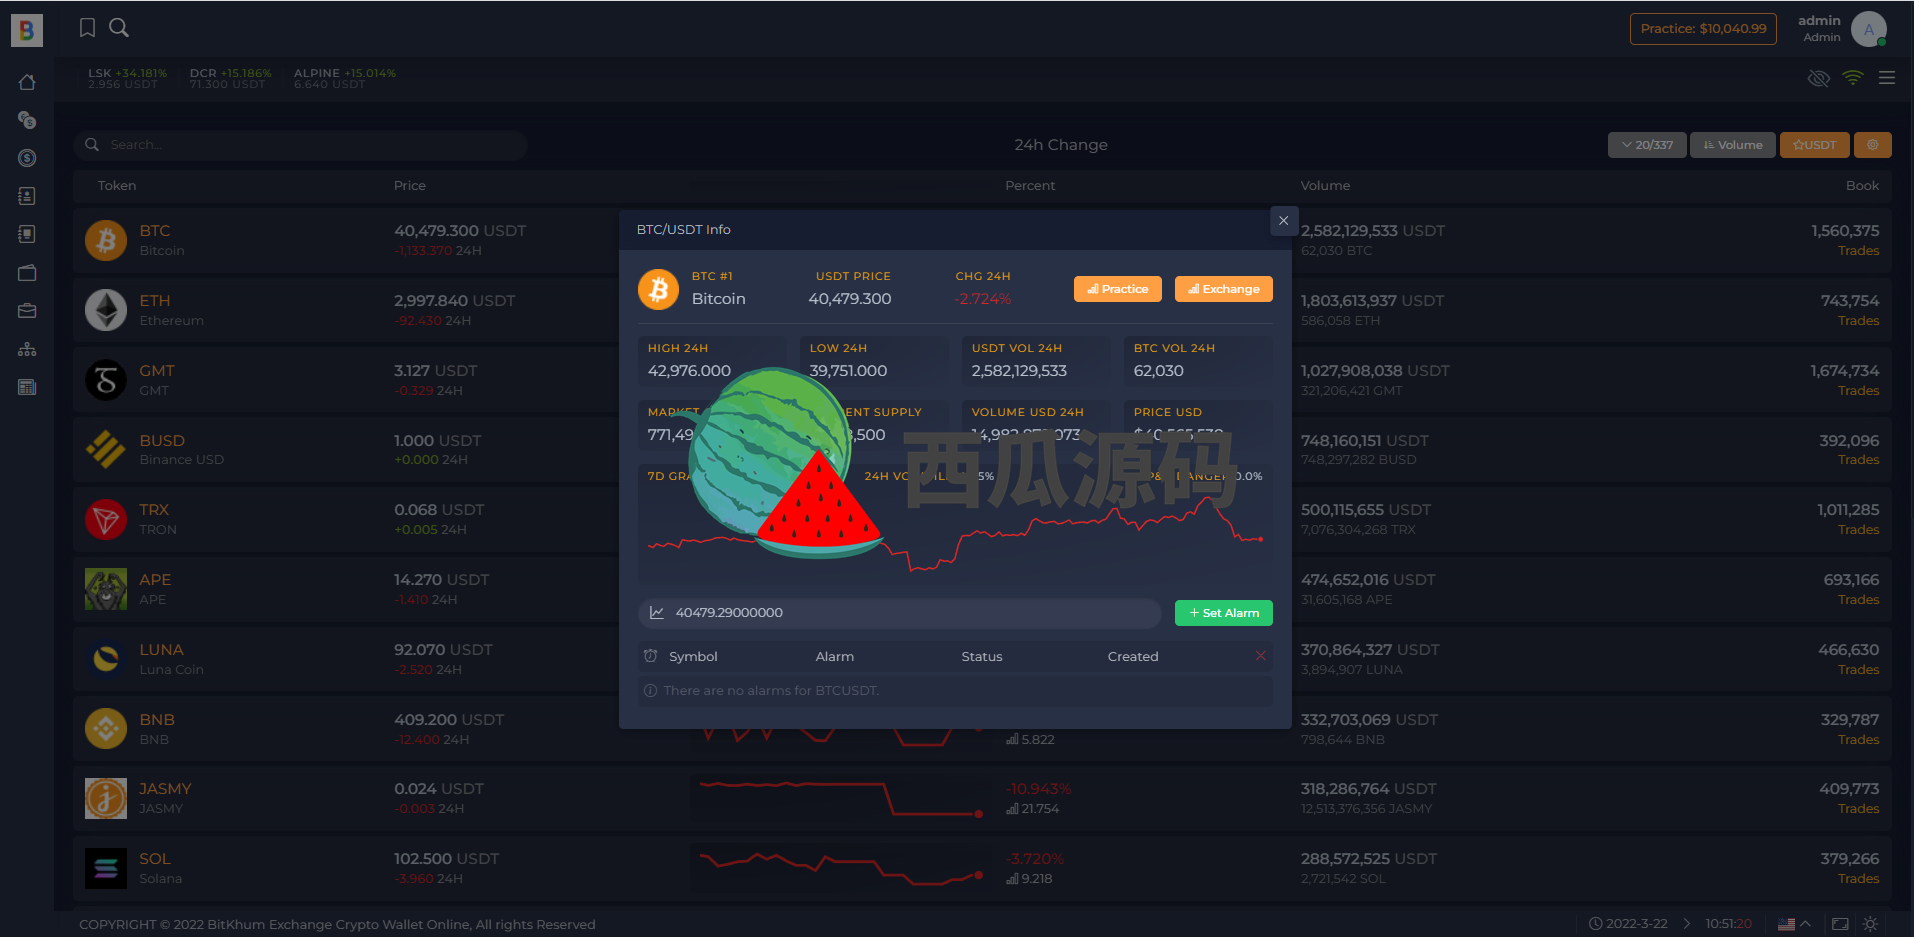The image size is (1914, 937).
Task: Expand the US flag language selector
Action: (1794, 924)
